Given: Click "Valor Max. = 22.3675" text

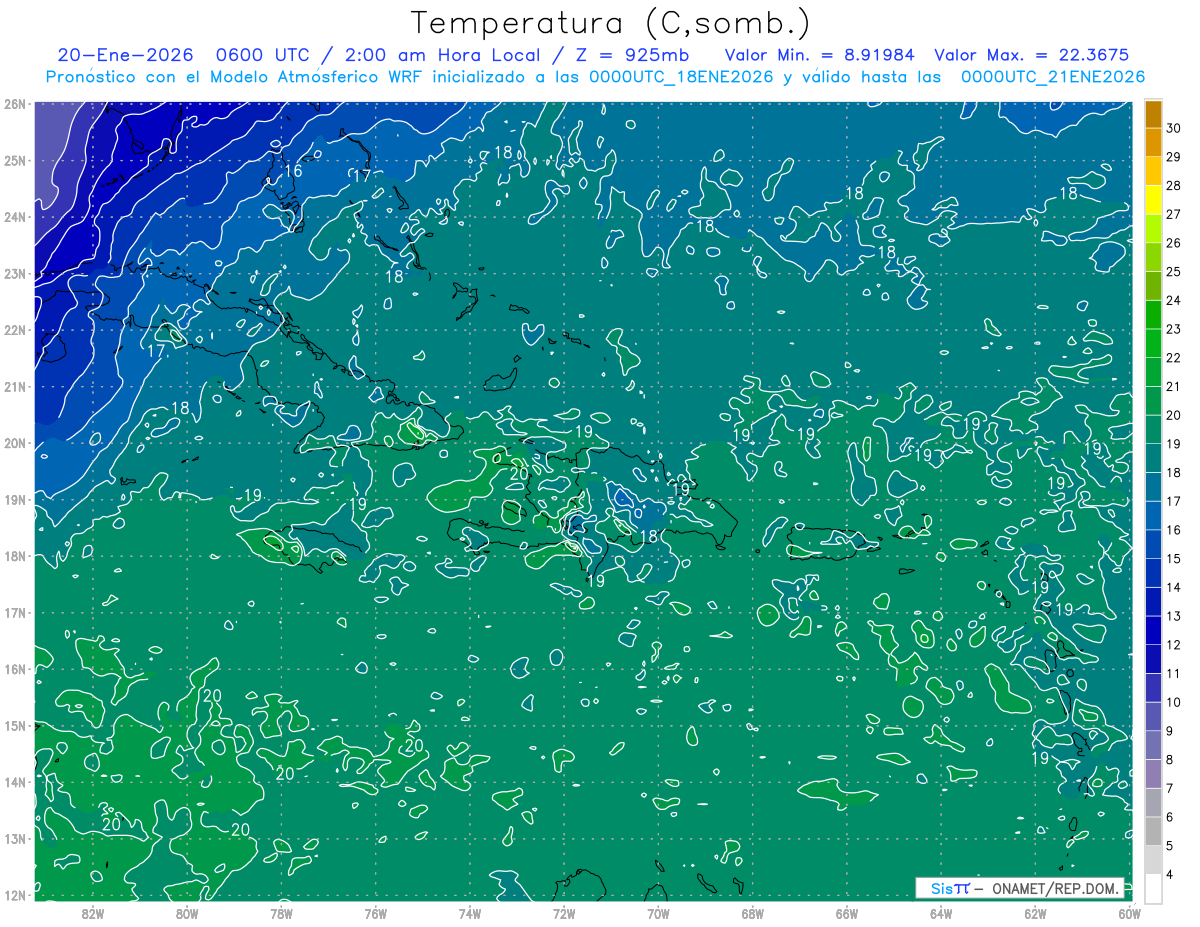Looking at the screenshot, I should [1032, 55].
